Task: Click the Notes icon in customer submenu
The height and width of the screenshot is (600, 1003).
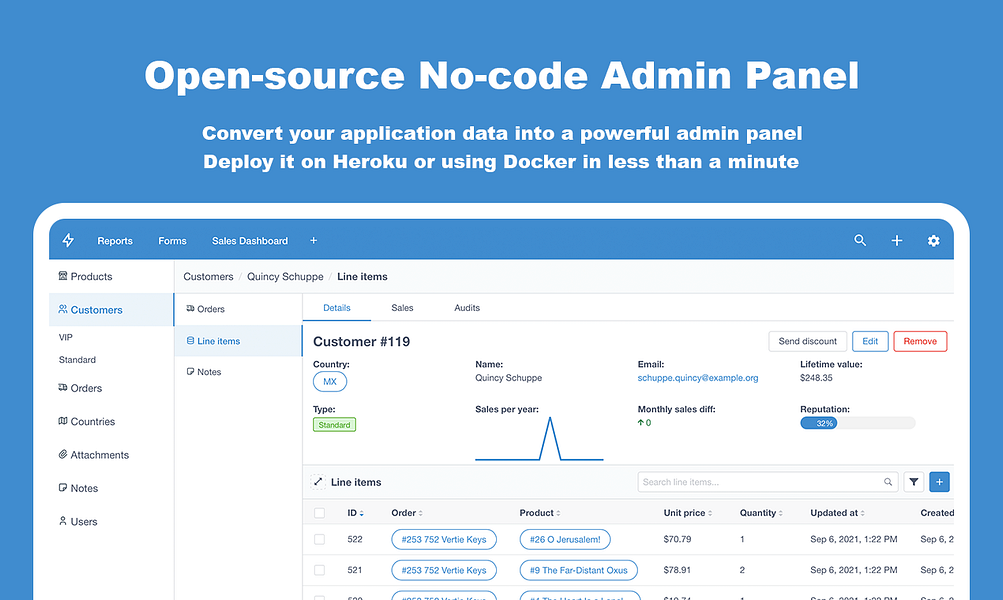Action: point(190,371)
